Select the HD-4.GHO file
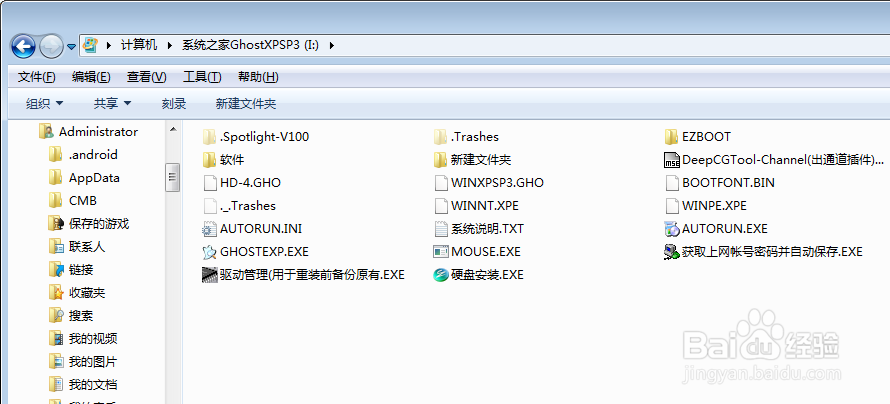The height and width of the screenshot is (404, 890). tap(242, 183)
